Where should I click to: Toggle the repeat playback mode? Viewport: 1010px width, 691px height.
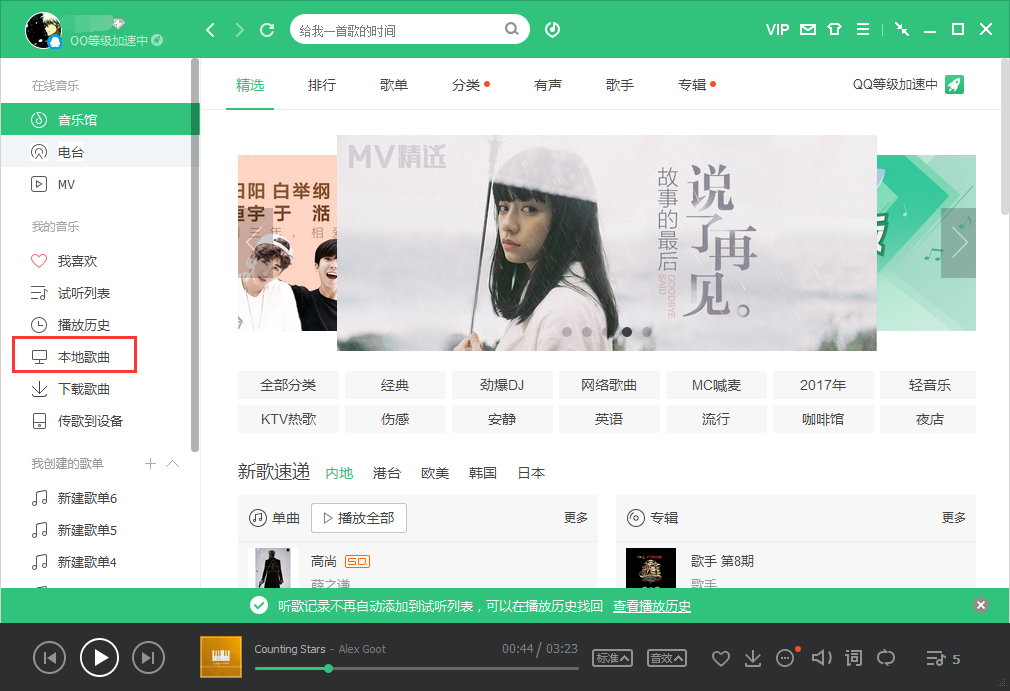click(x=886, y=657)
